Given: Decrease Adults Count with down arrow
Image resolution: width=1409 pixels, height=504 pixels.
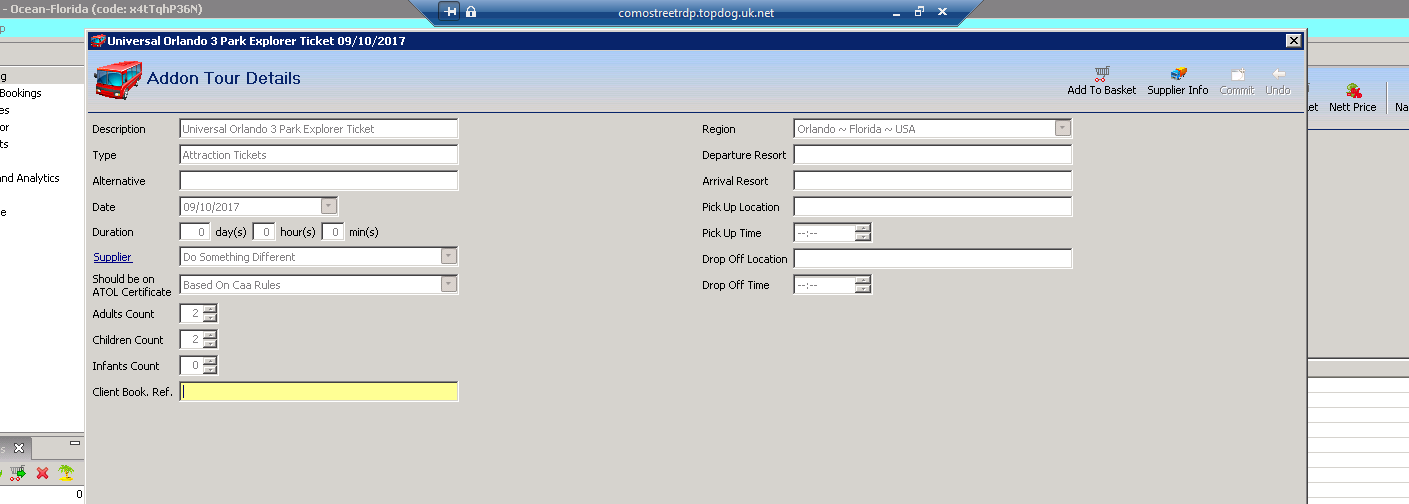Looking at the screenshot, I should pyautogui.click(x=209, y=318).
